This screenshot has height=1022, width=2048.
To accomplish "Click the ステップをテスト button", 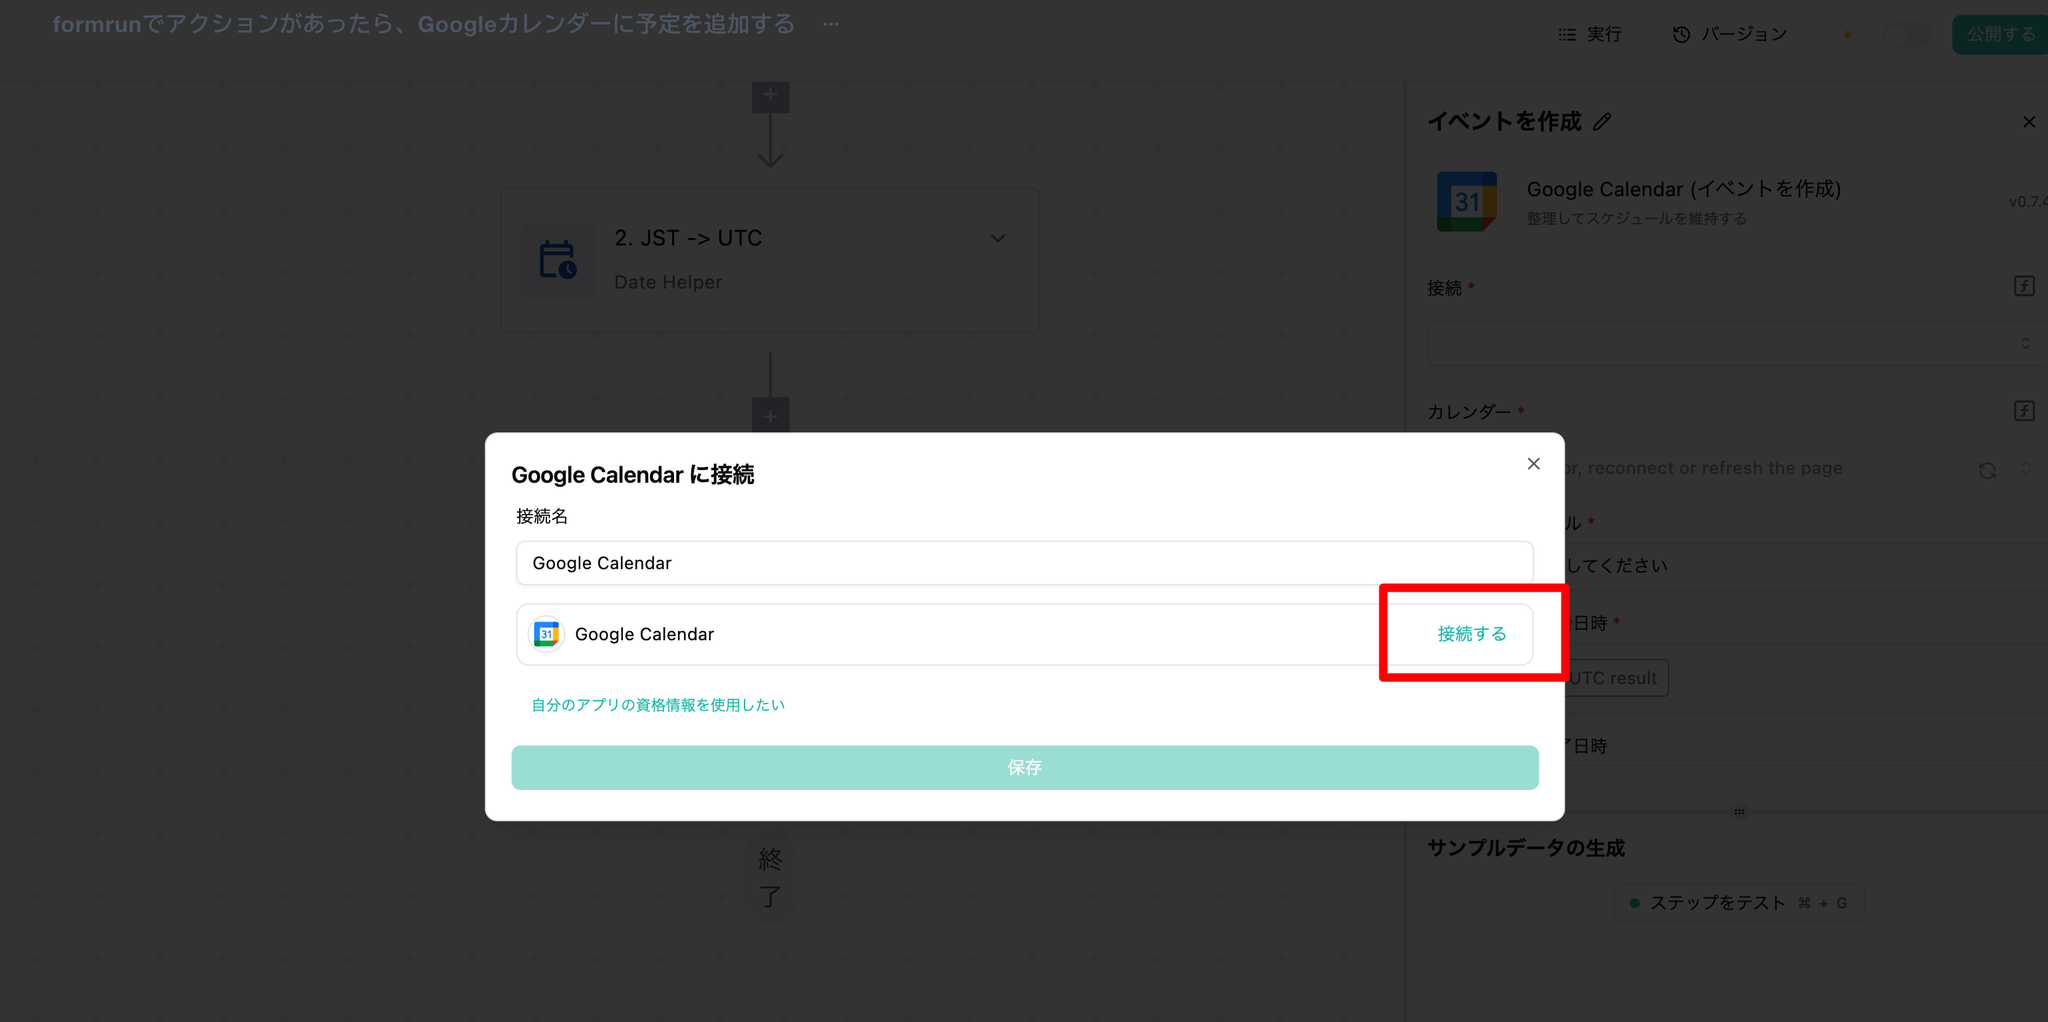I will (1739, 903).
